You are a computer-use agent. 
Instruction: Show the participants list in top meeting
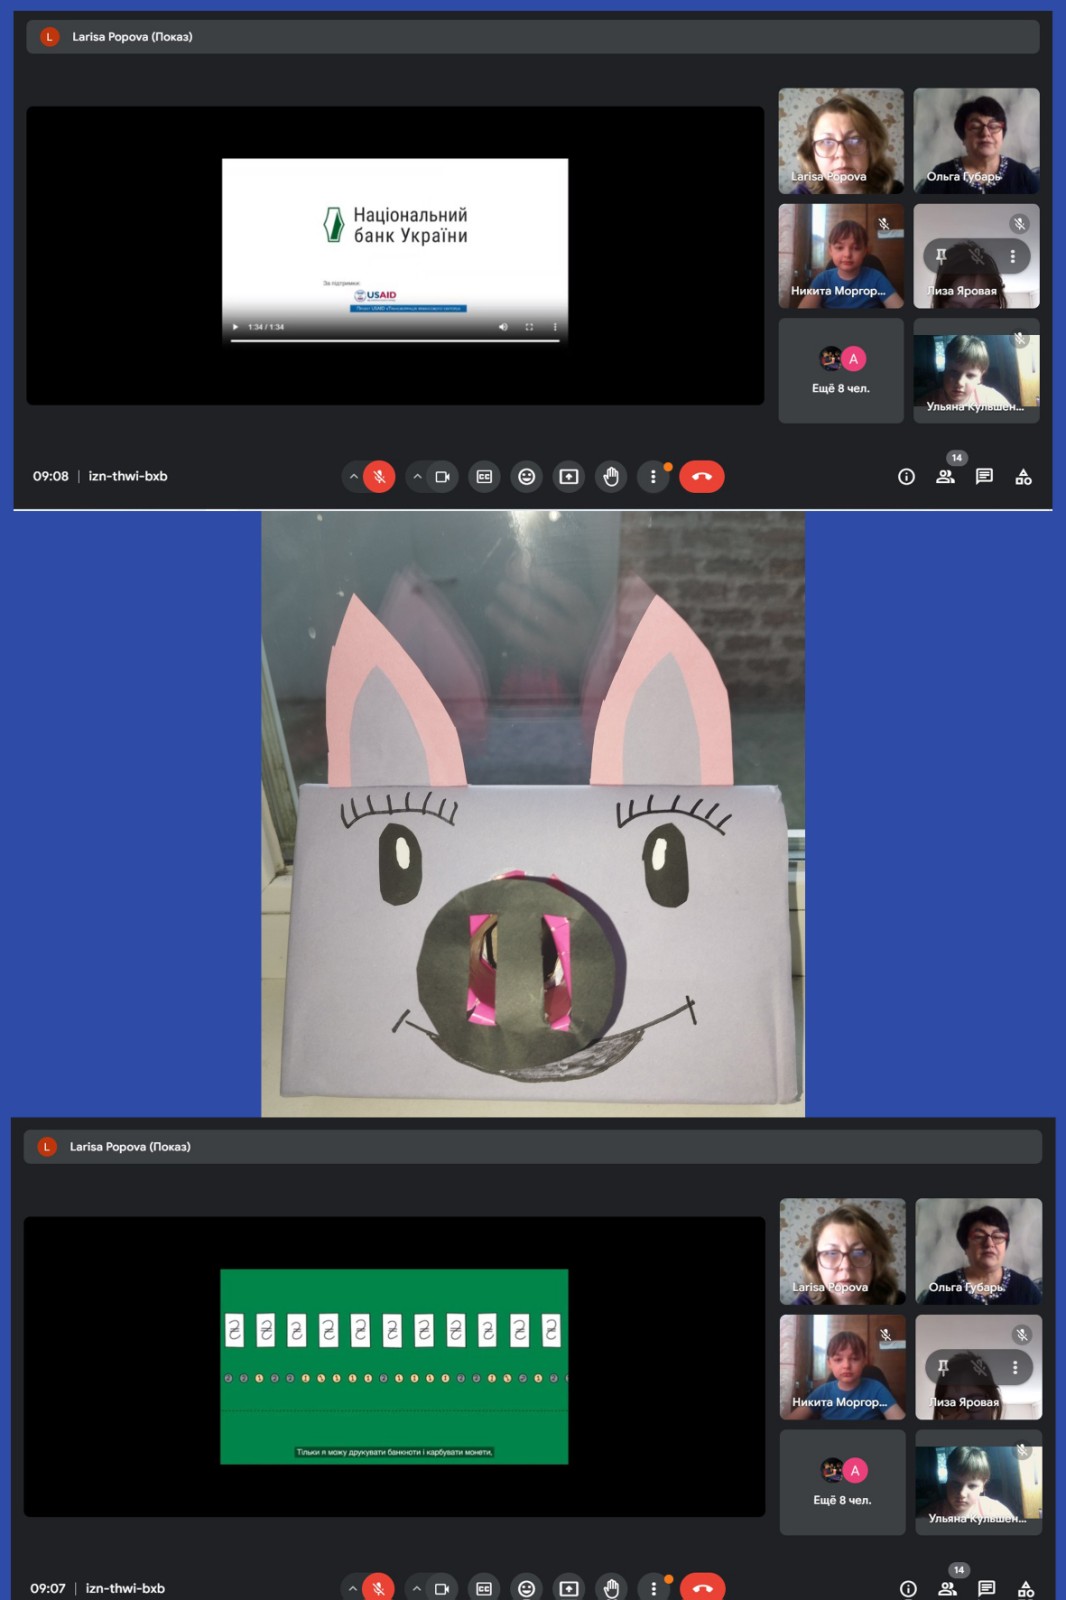(945, 477)
